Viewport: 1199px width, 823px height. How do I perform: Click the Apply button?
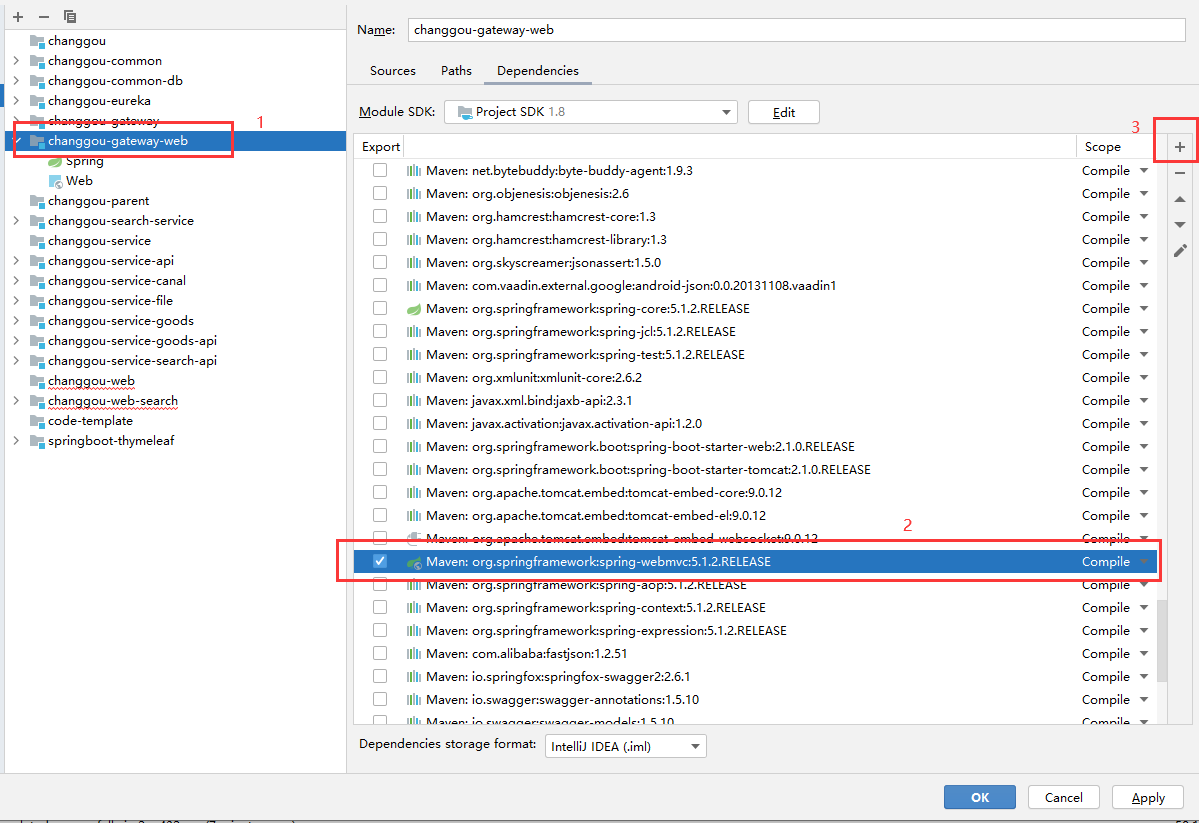coord(1147,797)
